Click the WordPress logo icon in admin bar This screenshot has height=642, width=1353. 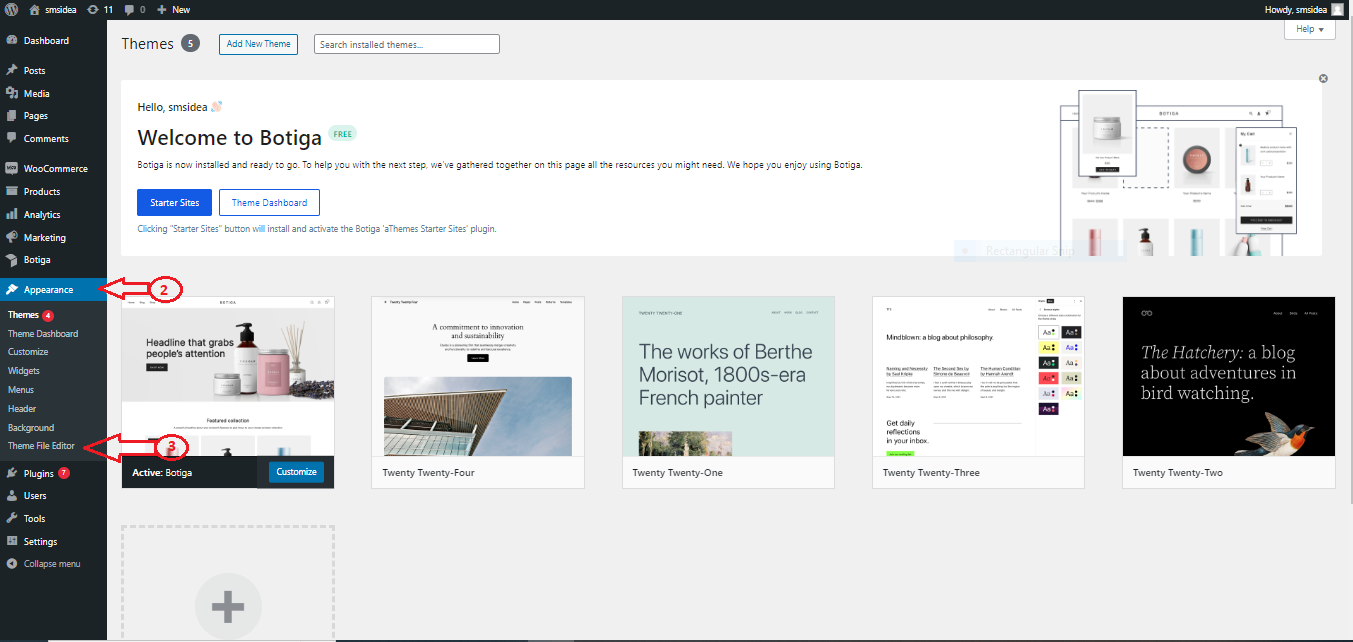click(x=11, y=9)
